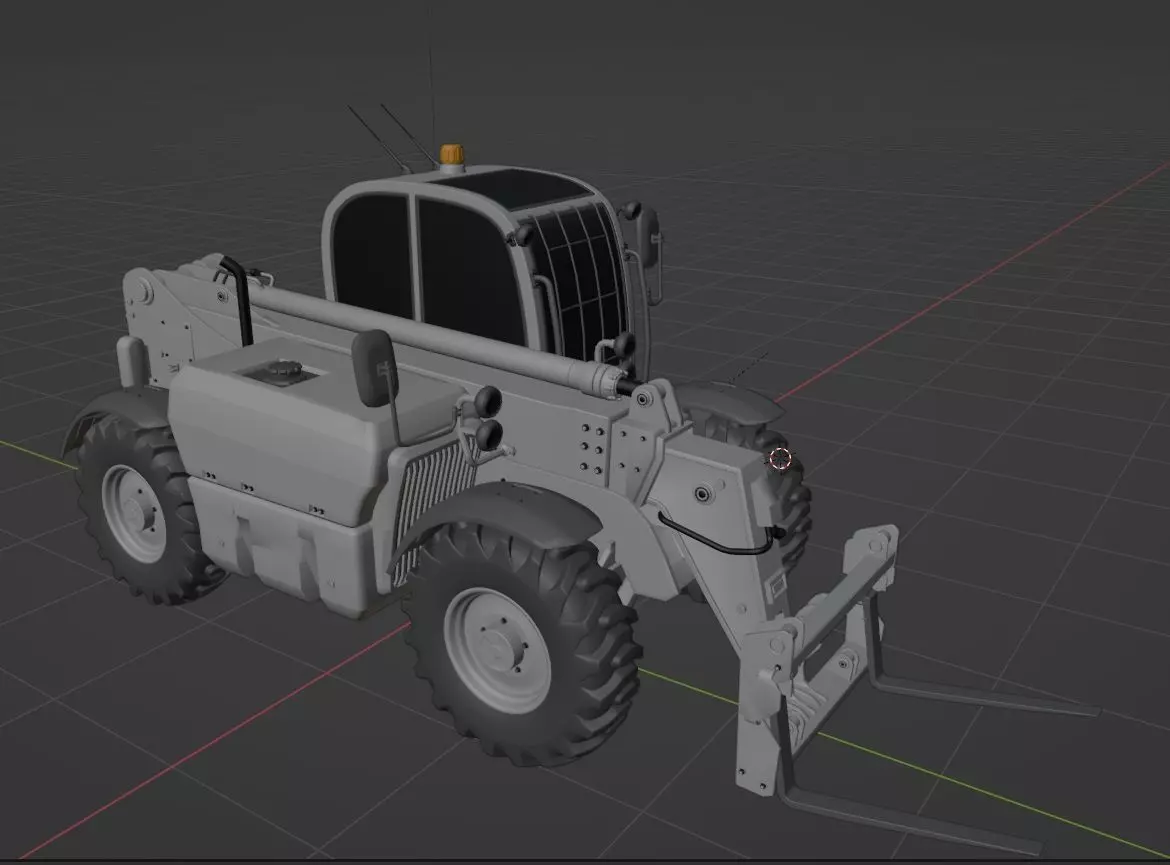Select the fuel cap on engine cover
This screenshot has height=865, width=1170.
pyautogui.click(x=284, y=369)
